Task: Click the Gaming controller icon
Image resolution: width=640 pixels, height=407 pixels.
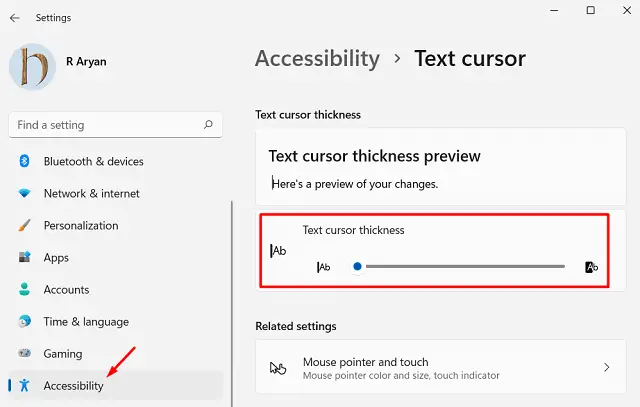Action: point(24,353)
